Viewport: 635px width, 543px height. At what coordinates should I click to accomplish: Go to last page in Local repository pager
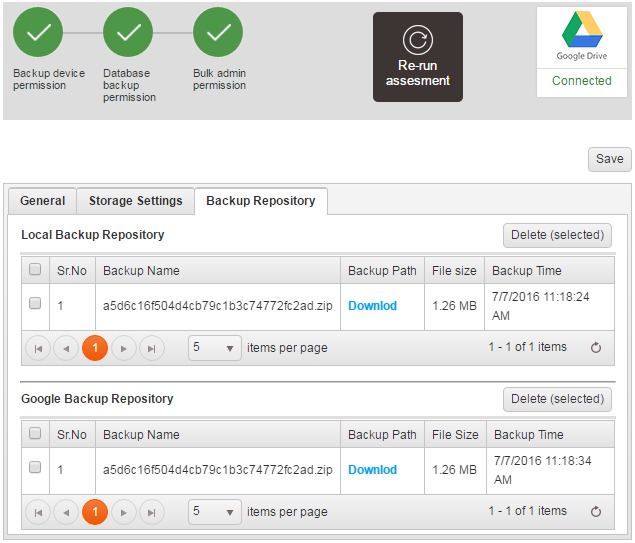(151, 348)
